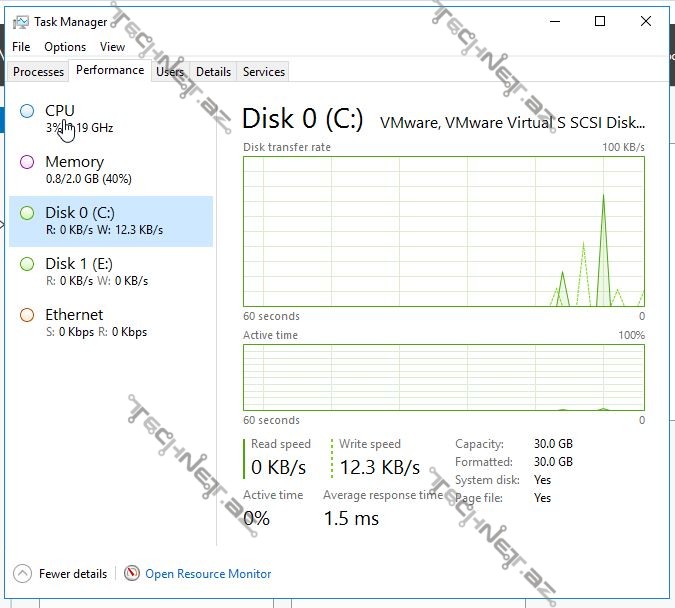Switch to the Processes tab
This screenshot has height=608, width=675.
coord(39,72)
